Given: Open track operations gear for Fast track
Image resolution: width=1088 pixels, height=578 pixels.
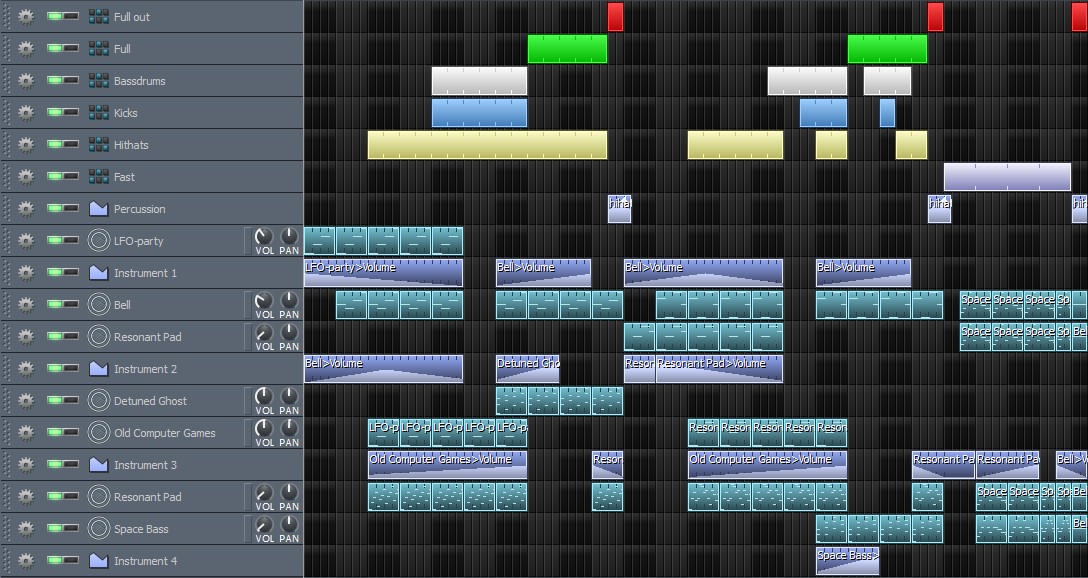Looking at the screenshot, I should [26, 177].
